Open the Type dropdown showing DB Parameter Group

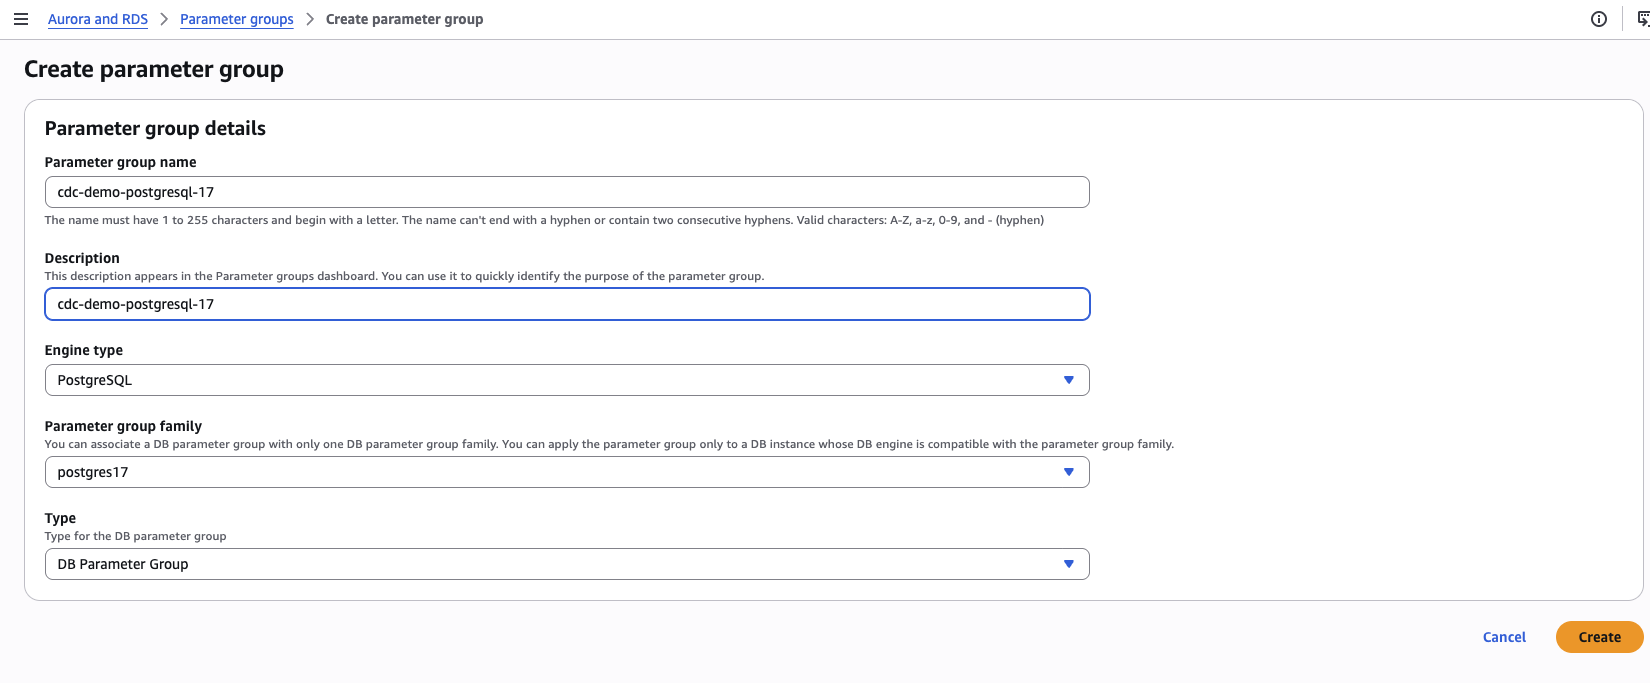coord(567,564)
